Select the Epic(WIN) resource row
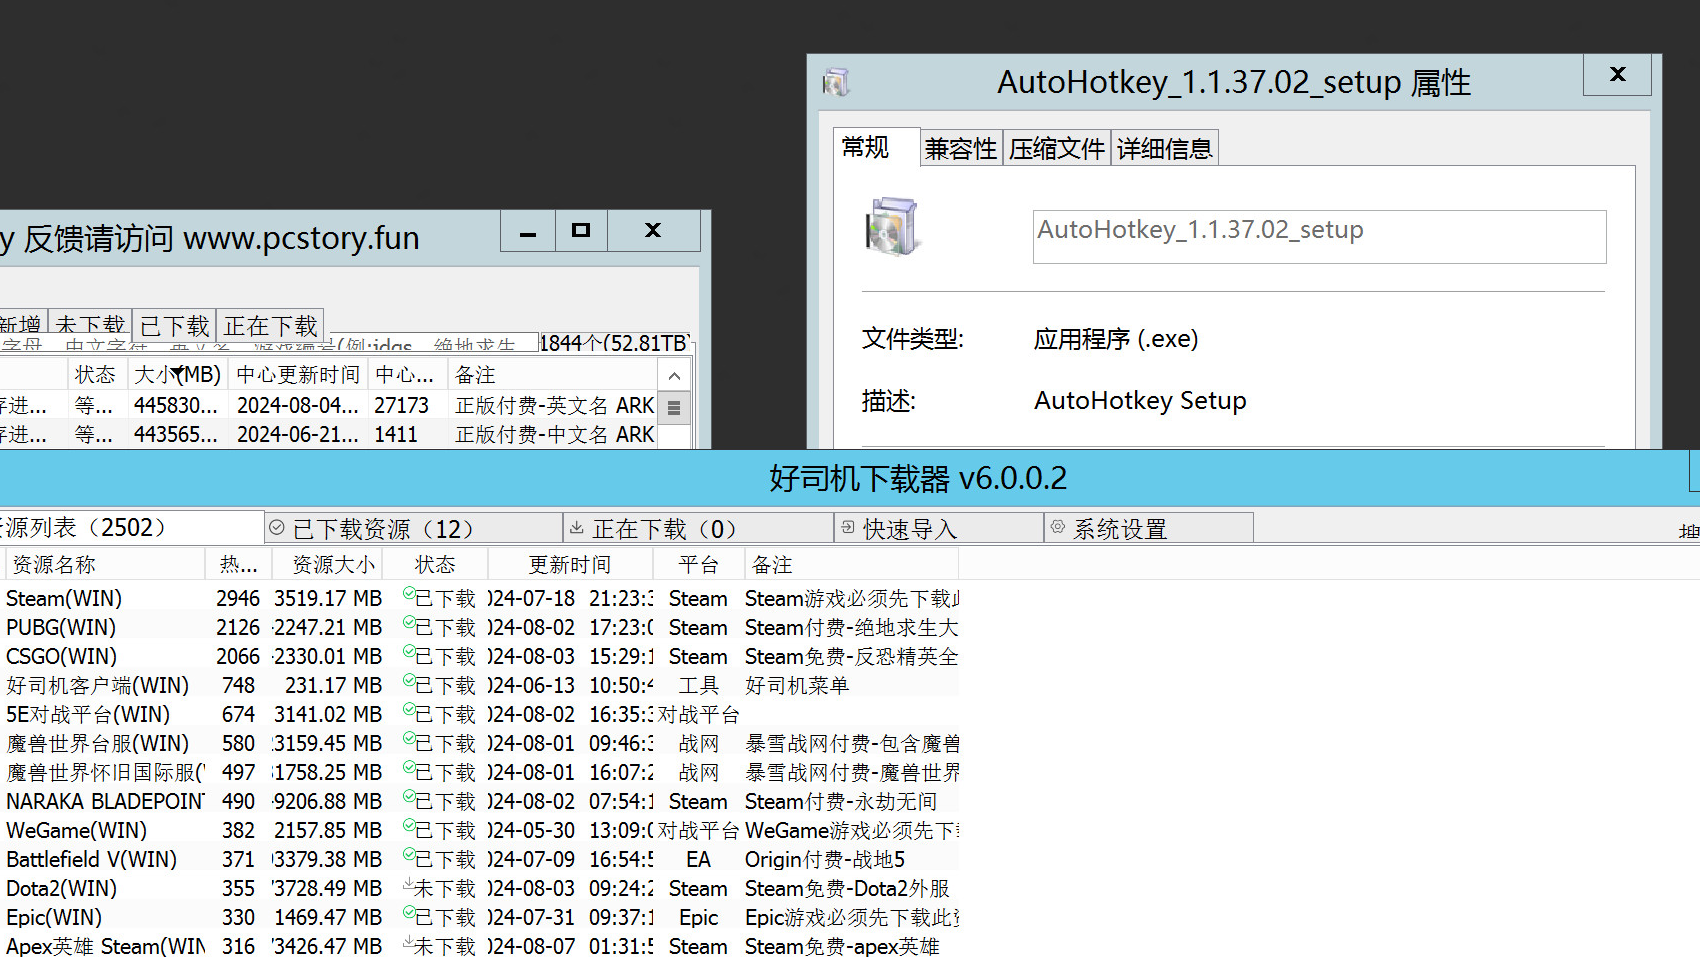Screen dimensions: 1700x957 click(x=480, y=917)
